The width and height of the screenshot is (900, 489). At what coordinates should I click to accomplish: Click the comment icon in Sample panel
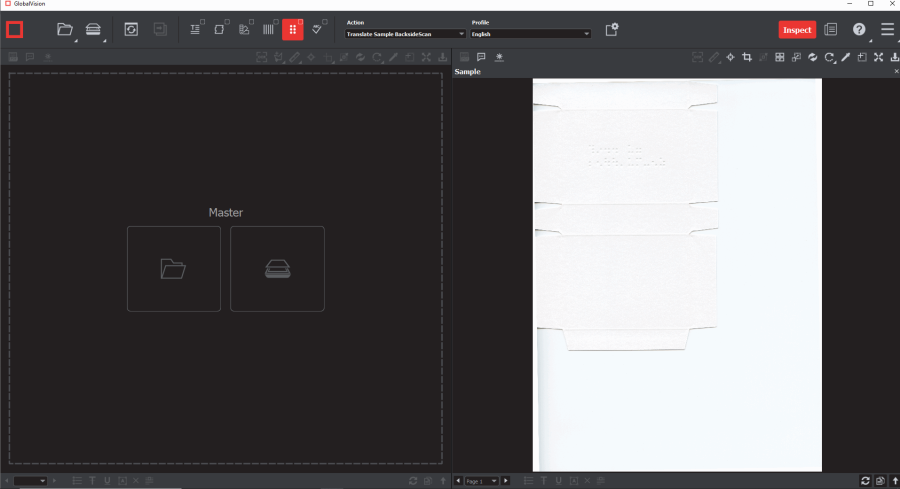[x=481, y=57]
